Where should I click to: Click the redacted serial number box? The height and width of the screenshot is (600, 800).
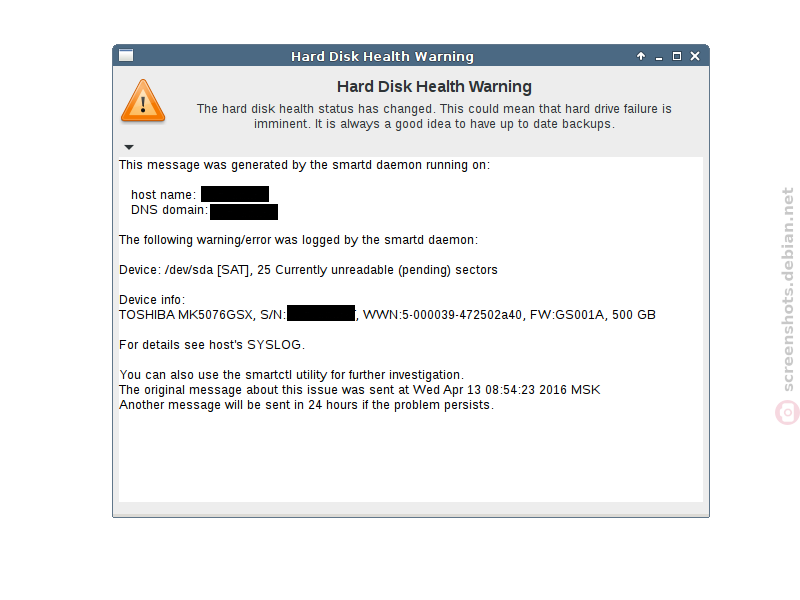pos(321,313)
